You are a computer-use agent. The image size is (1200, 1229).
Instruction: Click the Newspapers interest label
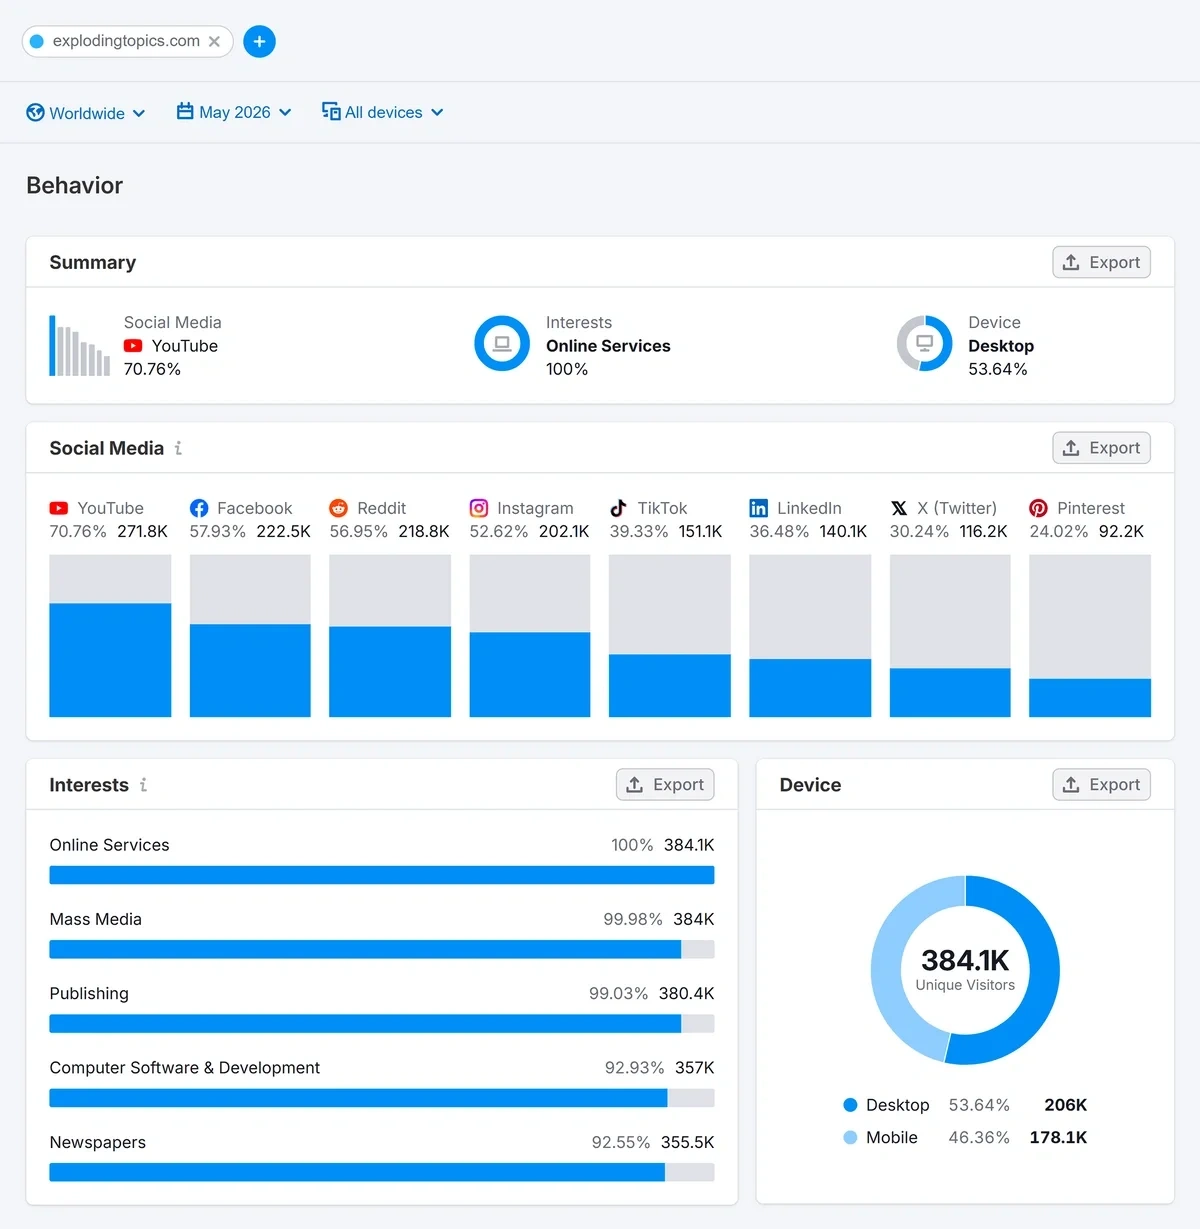click(98, 1142)
